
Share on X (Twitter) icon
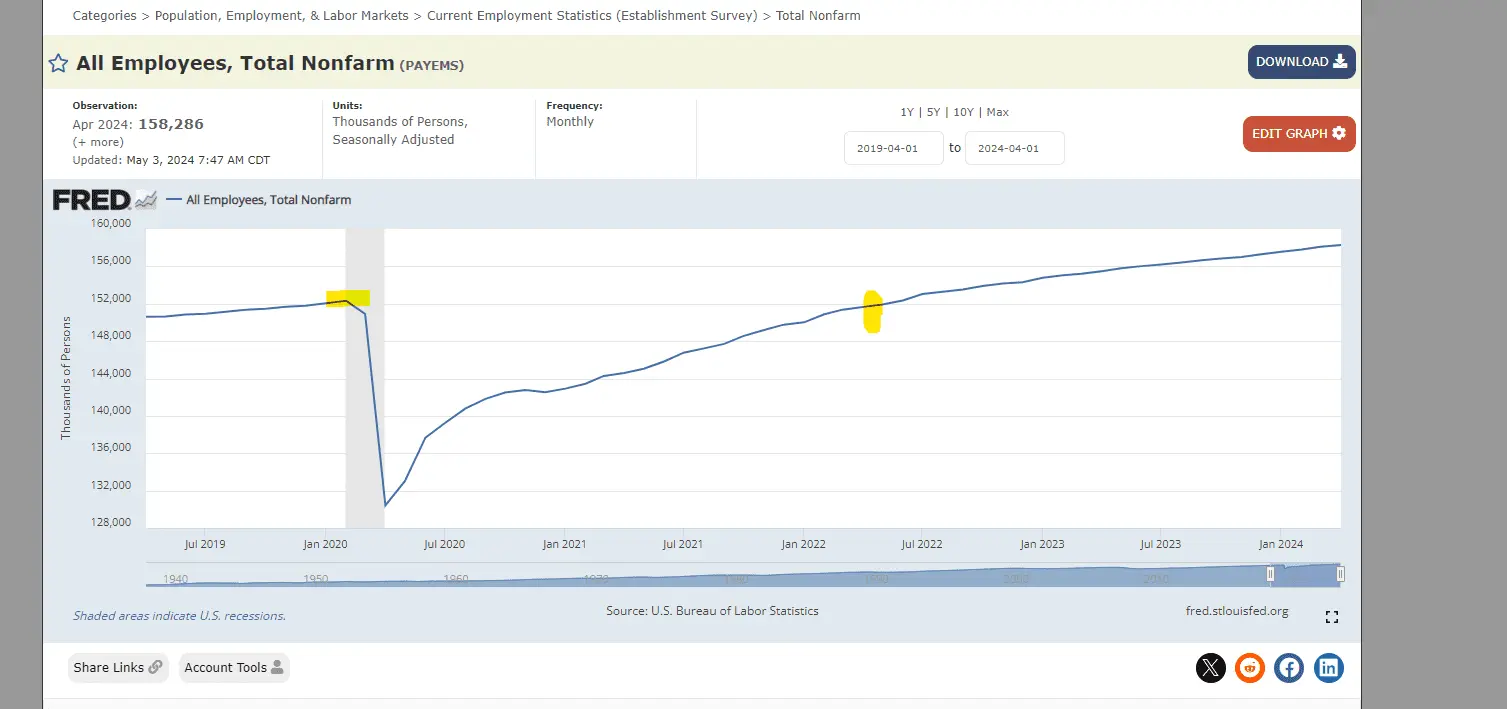[1210, 667]
